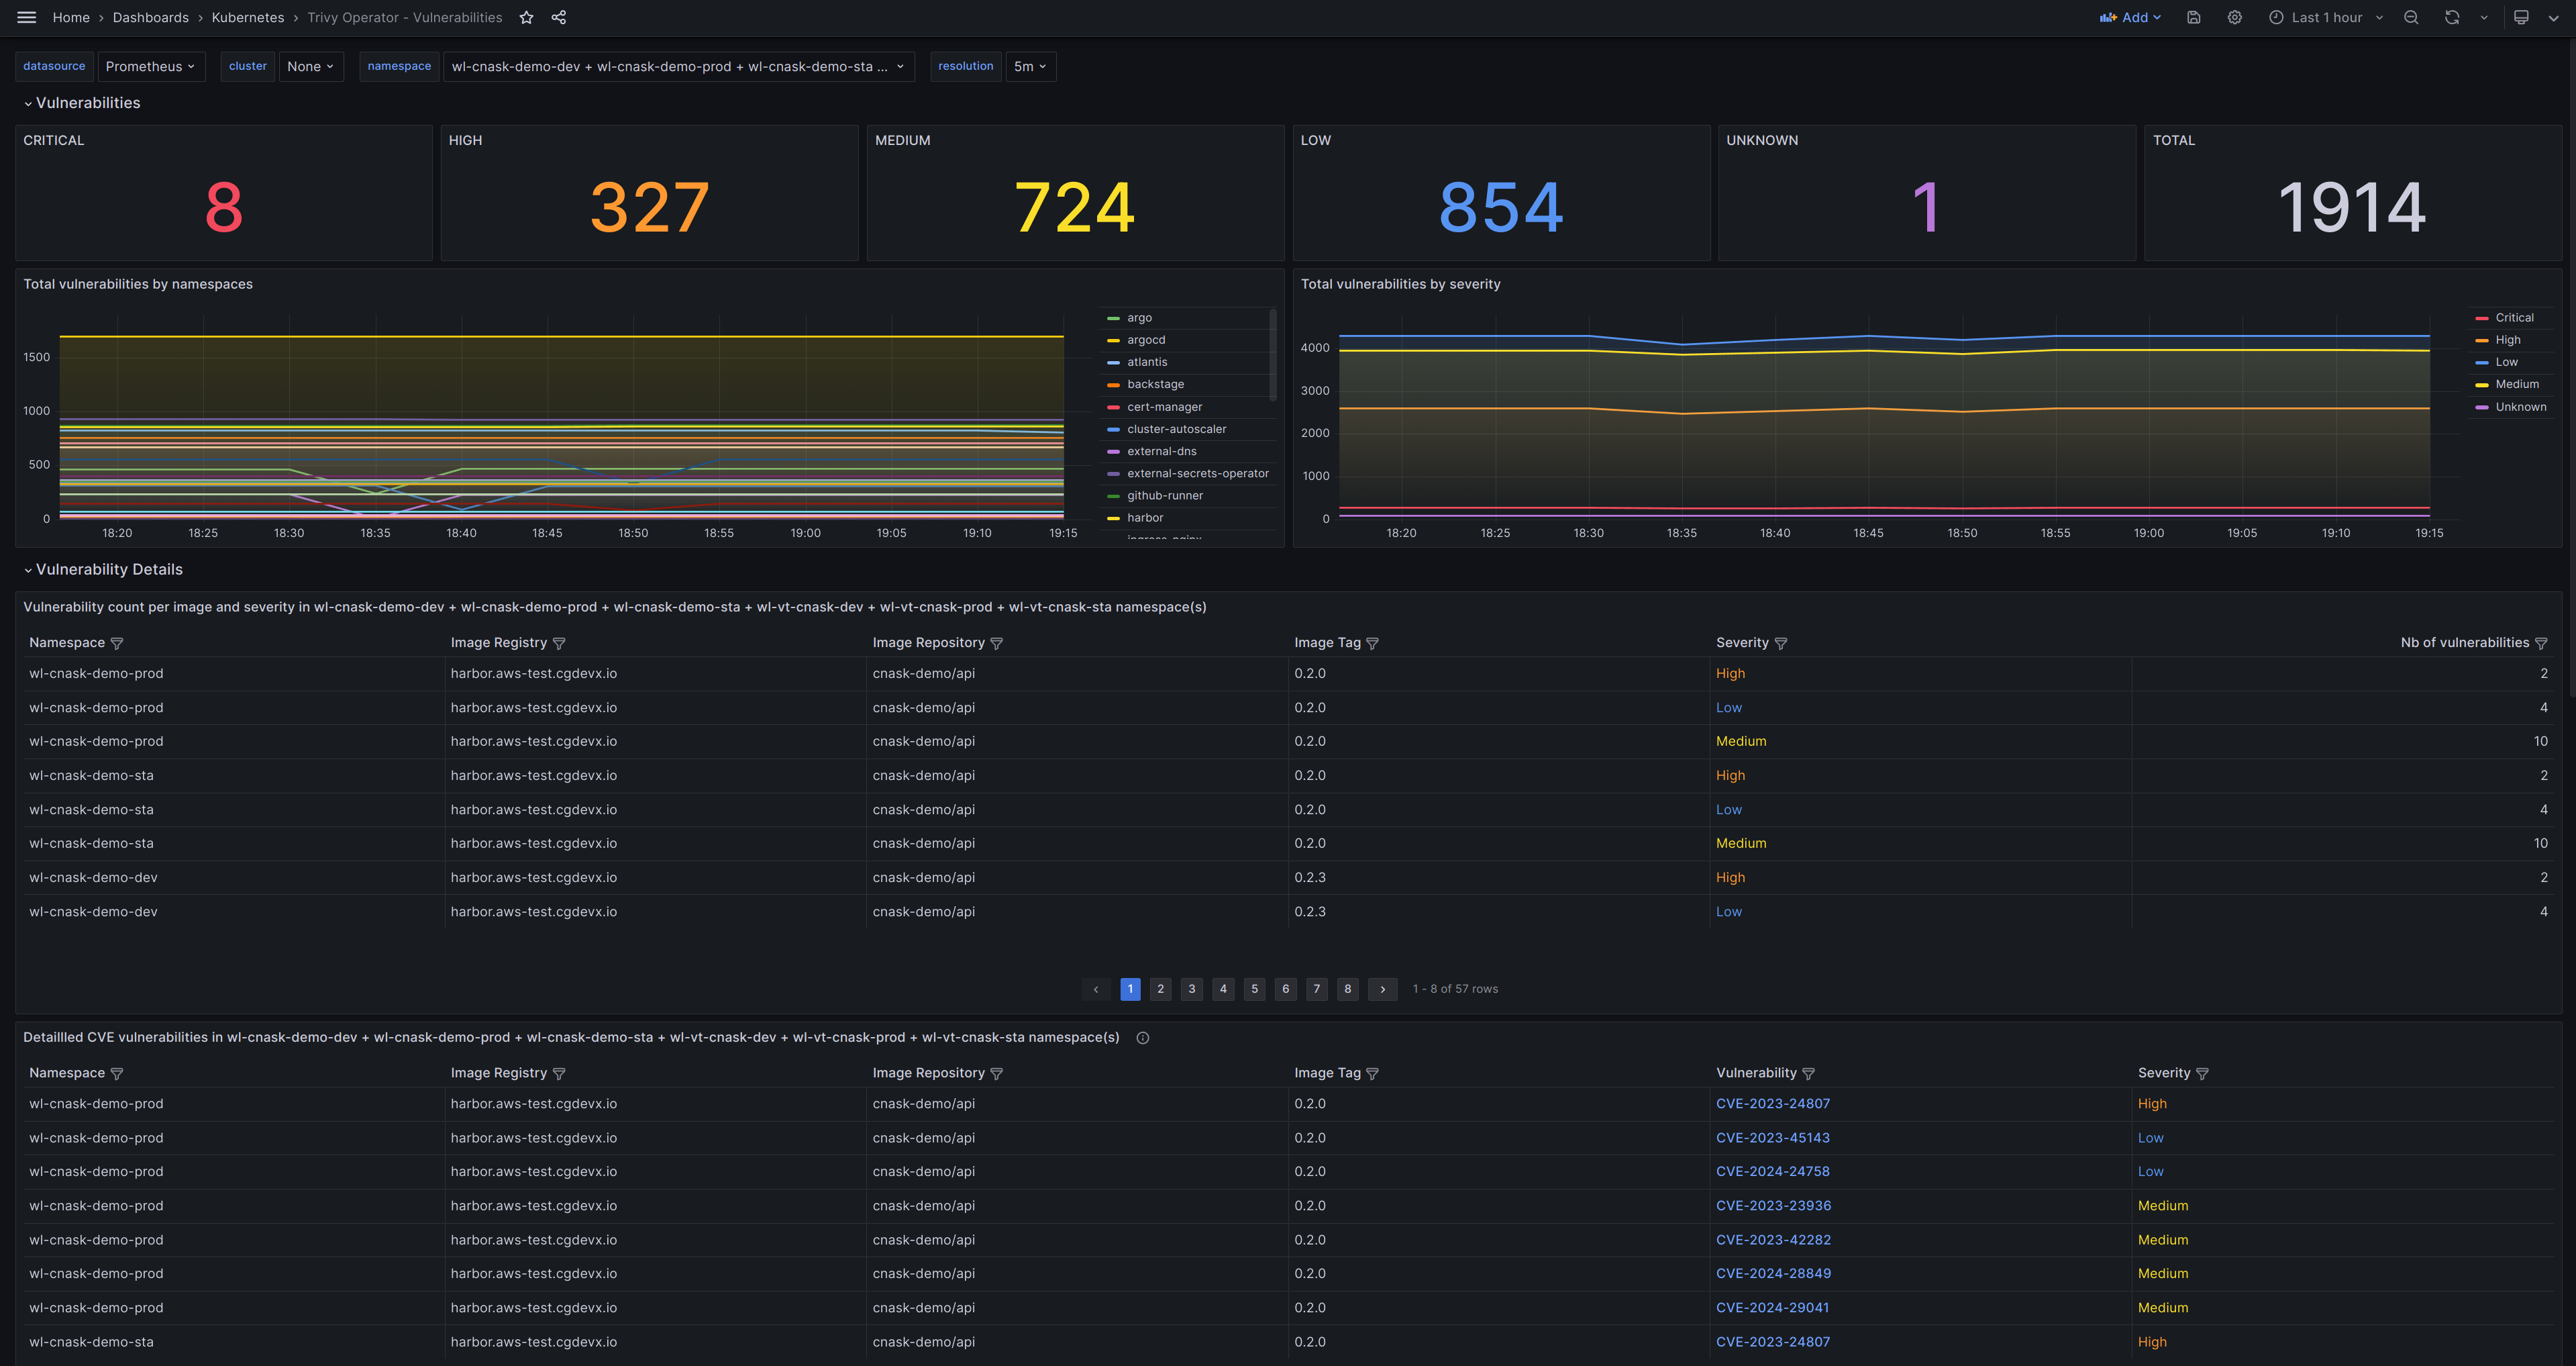Open the Grafana main menu

(26, 17)
